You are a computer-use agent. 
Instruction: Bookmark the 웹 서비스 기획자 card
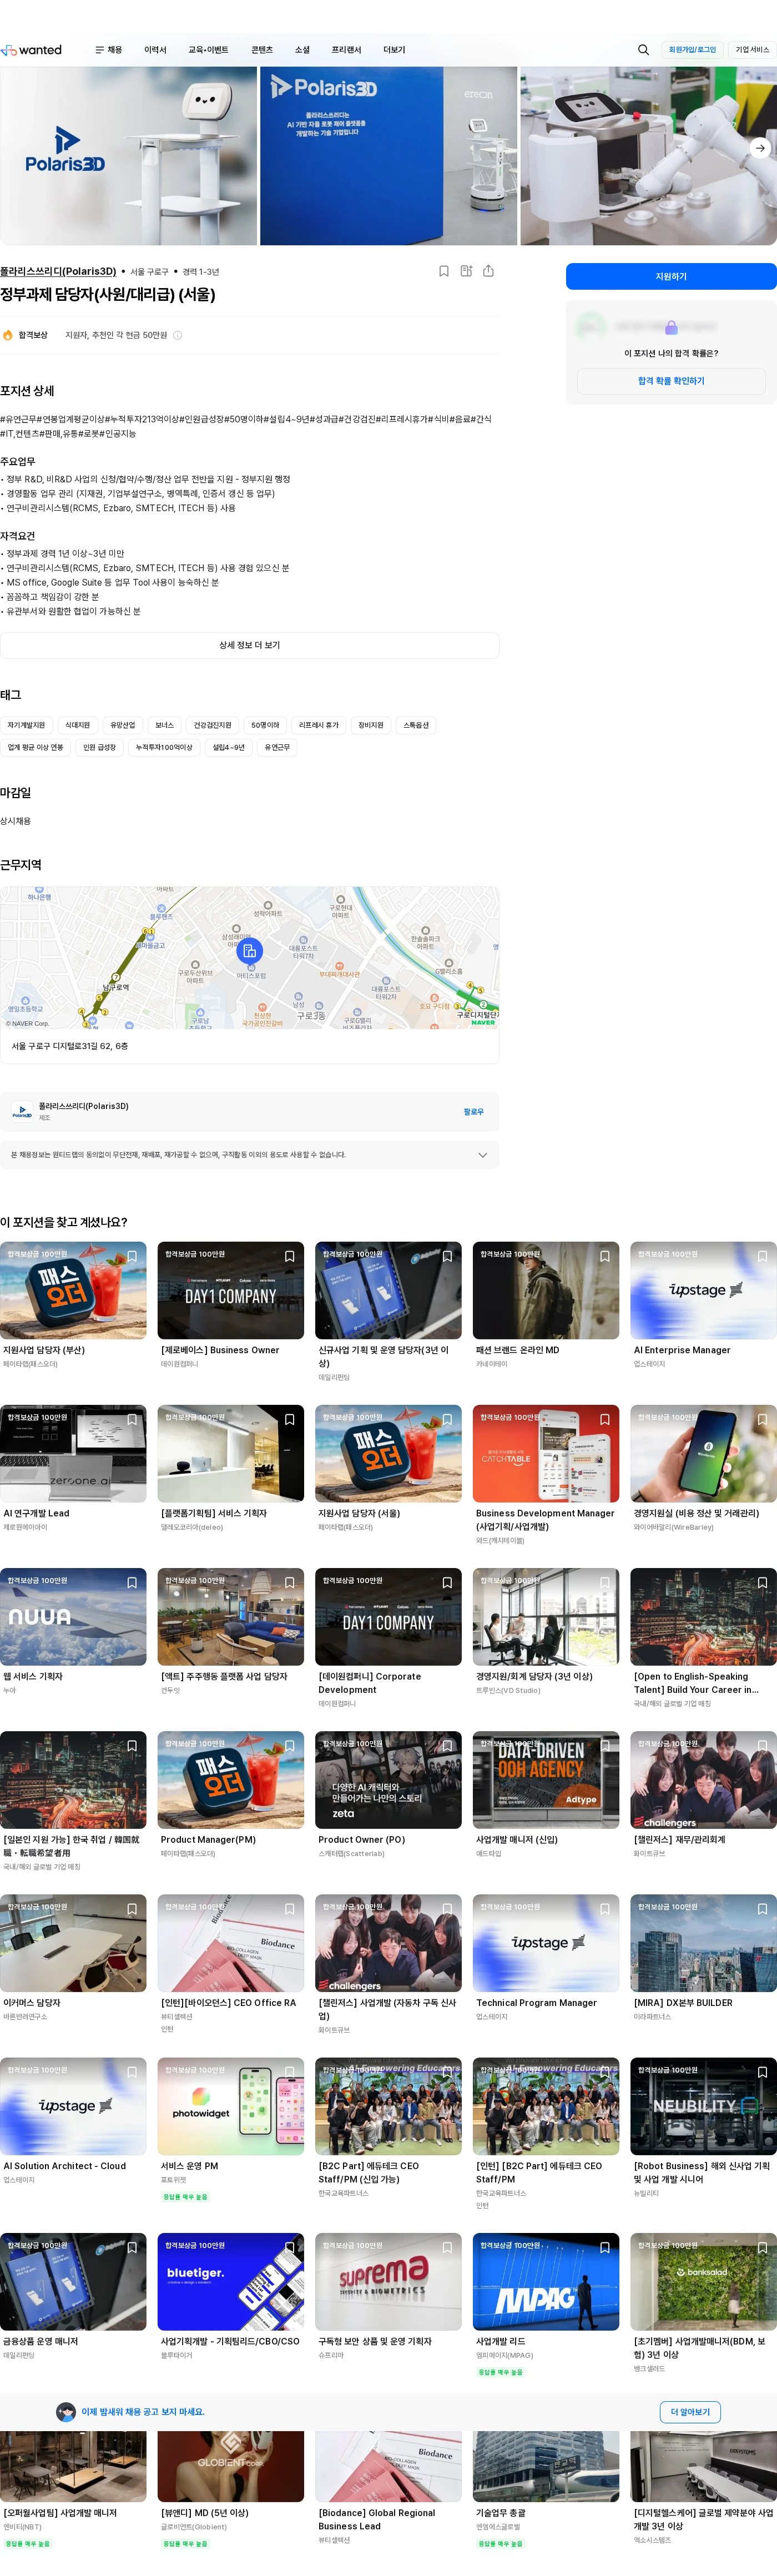coord(132,1582)
